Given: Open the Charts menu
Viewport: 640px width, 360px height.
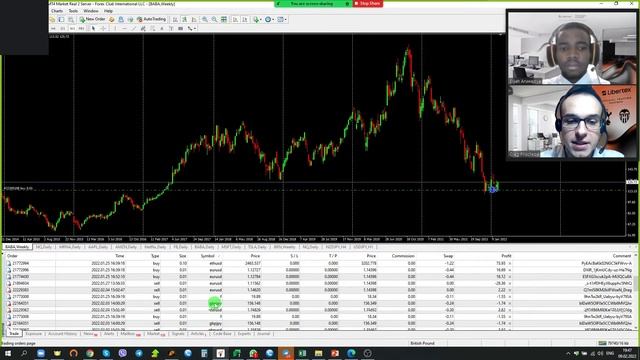Looking at the screenshot, I should click(57, 11).
